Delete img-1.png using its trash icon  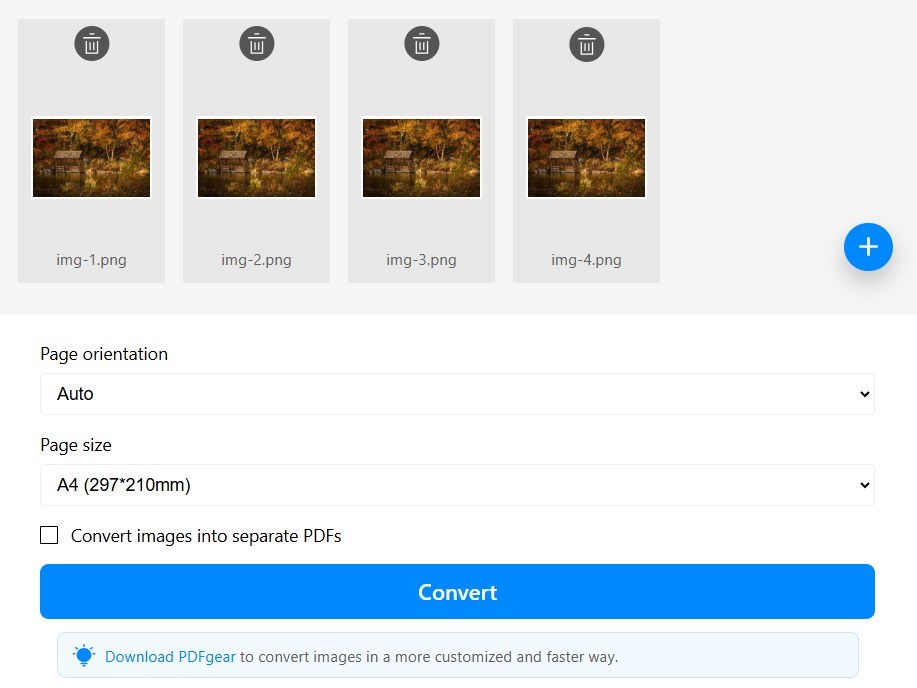point(91,43)
